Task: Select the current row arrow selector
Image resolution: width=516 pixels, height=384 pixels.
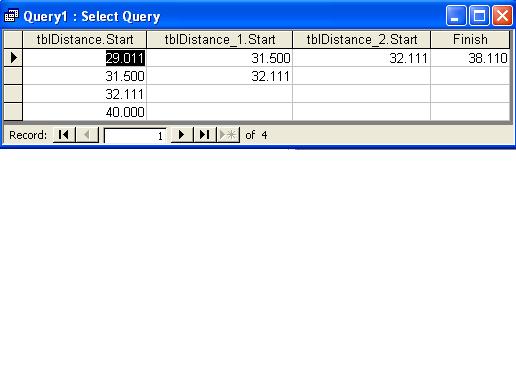Action: [13, 58]
